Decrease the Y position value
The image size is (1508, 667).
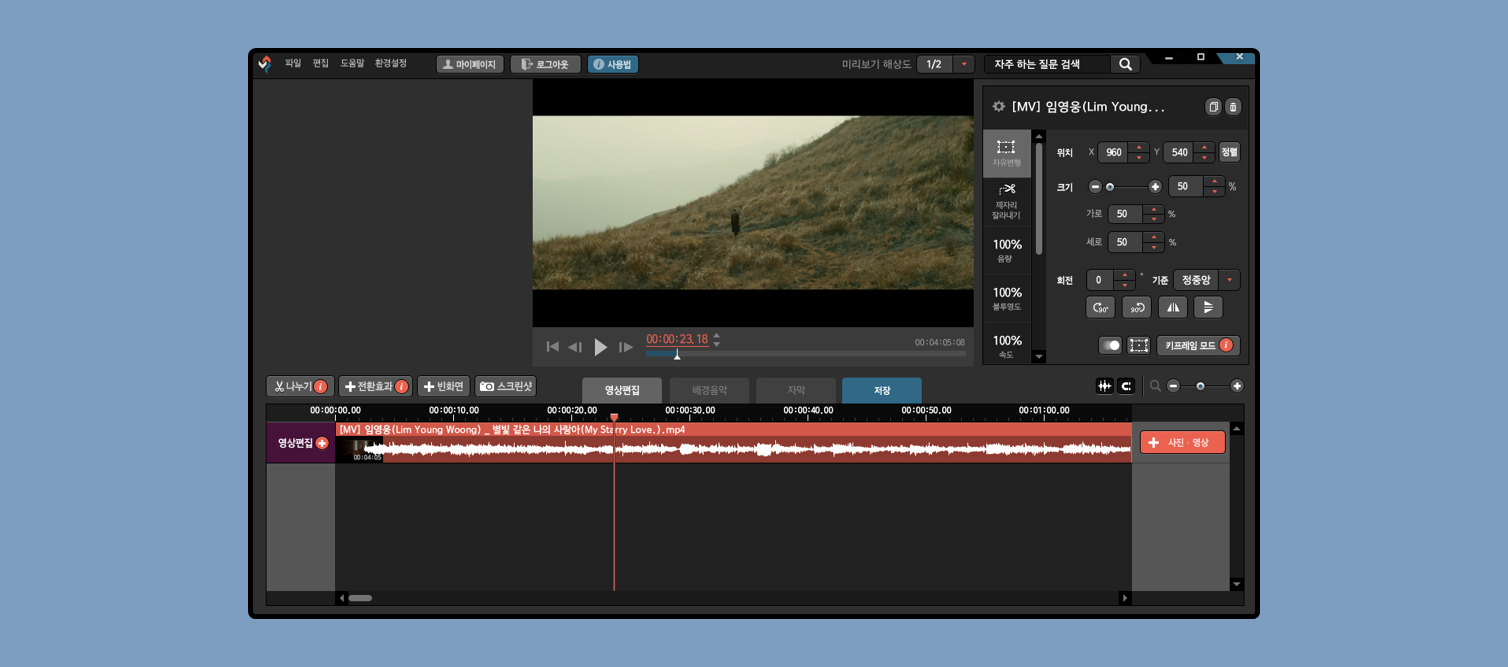1204,158
